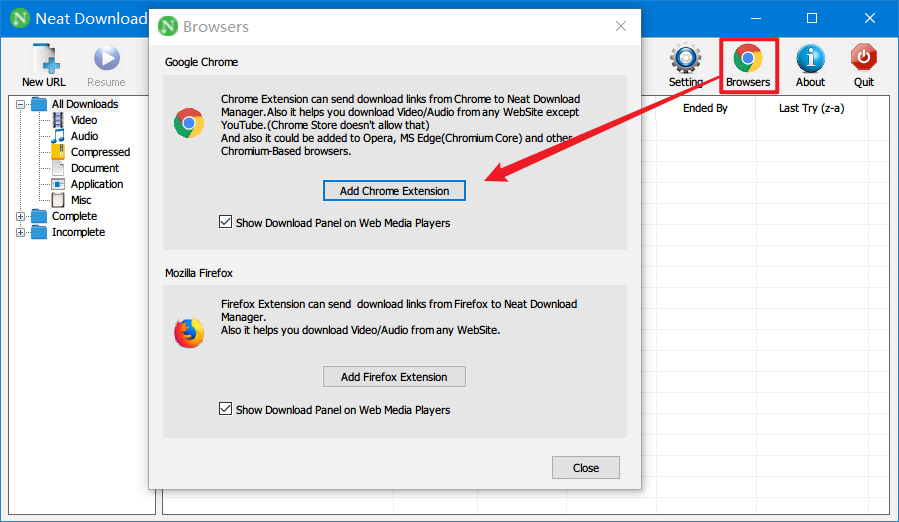
Task: Select the Incomplete tree item label
Action: [x=79, y=232]
